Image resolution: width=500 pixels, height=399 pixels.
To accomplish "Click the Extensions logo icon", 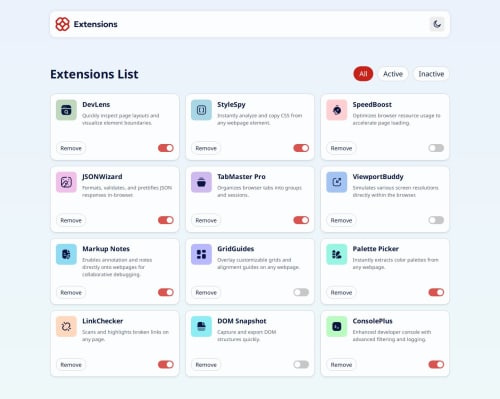I will click(62, 24).
